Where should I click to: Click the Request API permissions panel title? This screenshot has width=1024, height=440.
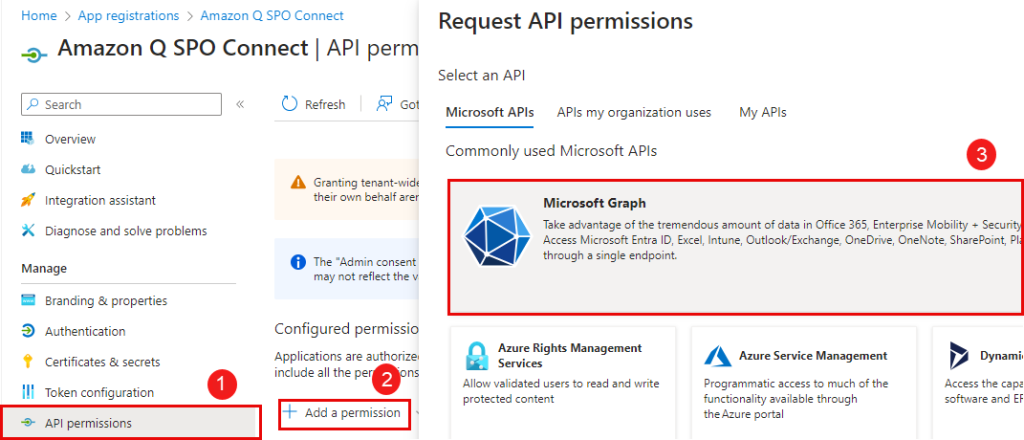[x=566, y=21]
